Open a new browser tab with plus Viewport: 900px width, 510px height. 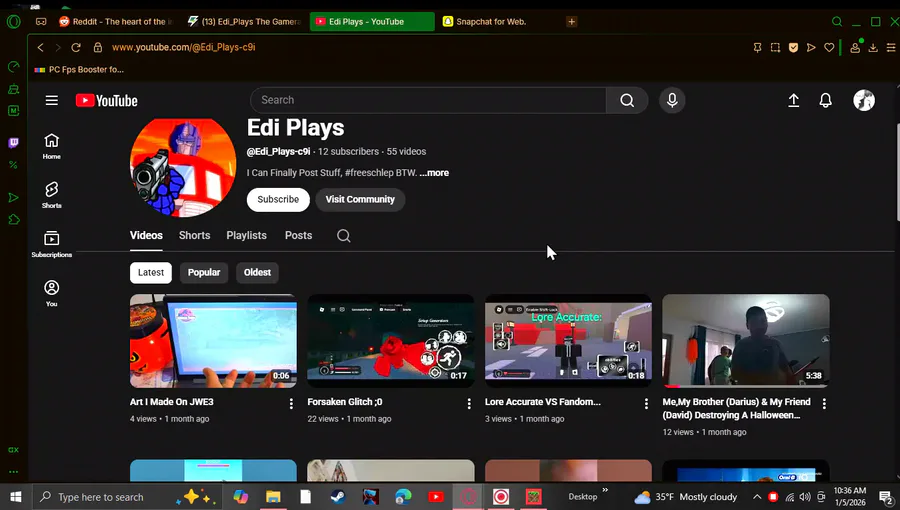coord(571,22)
